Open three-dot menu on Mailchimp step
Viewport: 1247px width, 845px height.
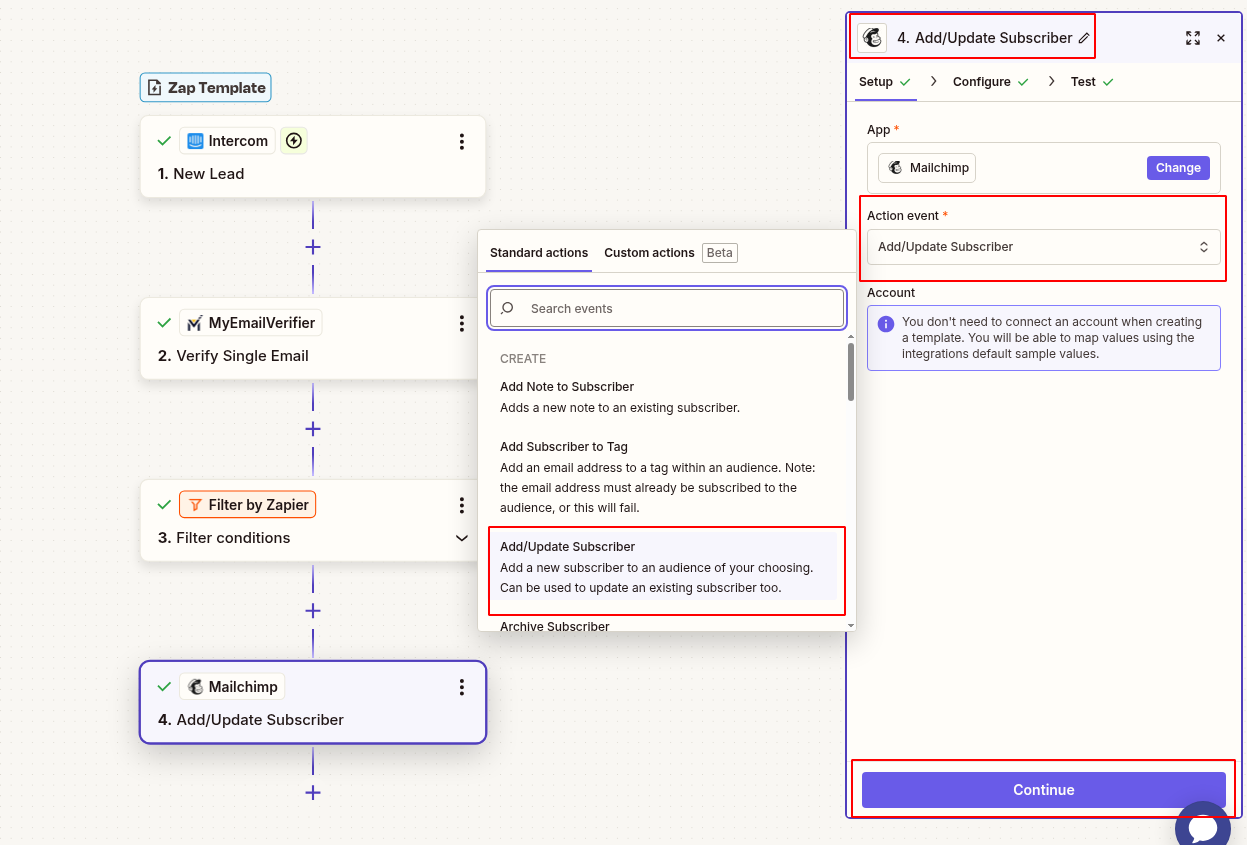(461, 687)
